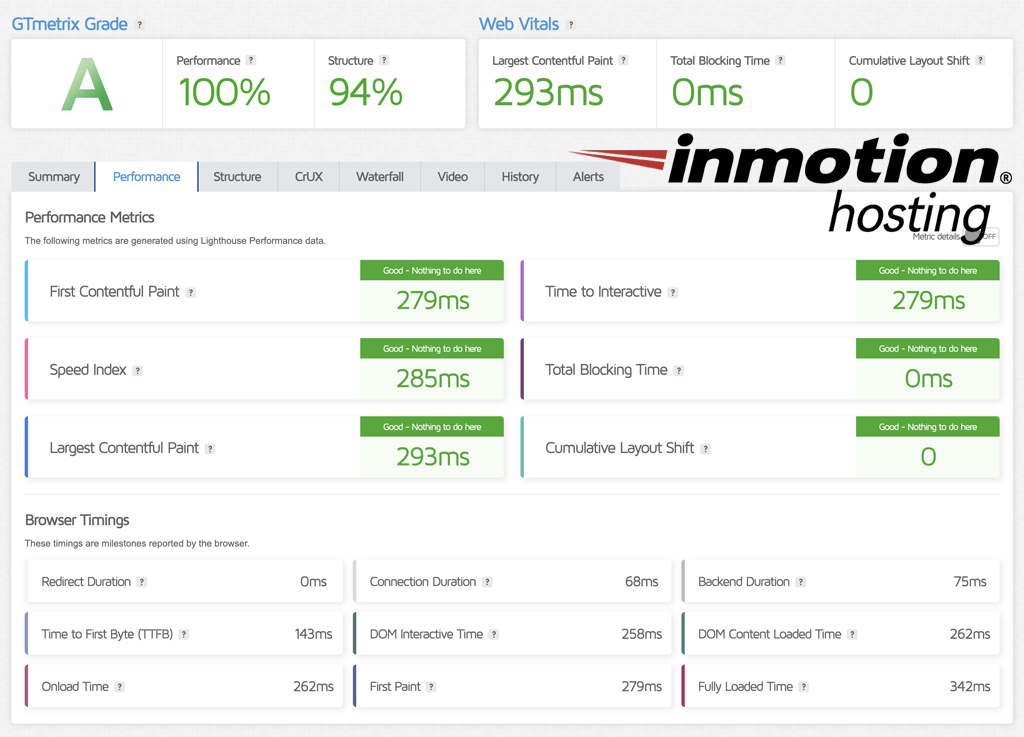Click the Browser Timings heading

click(x=77, y=520)
